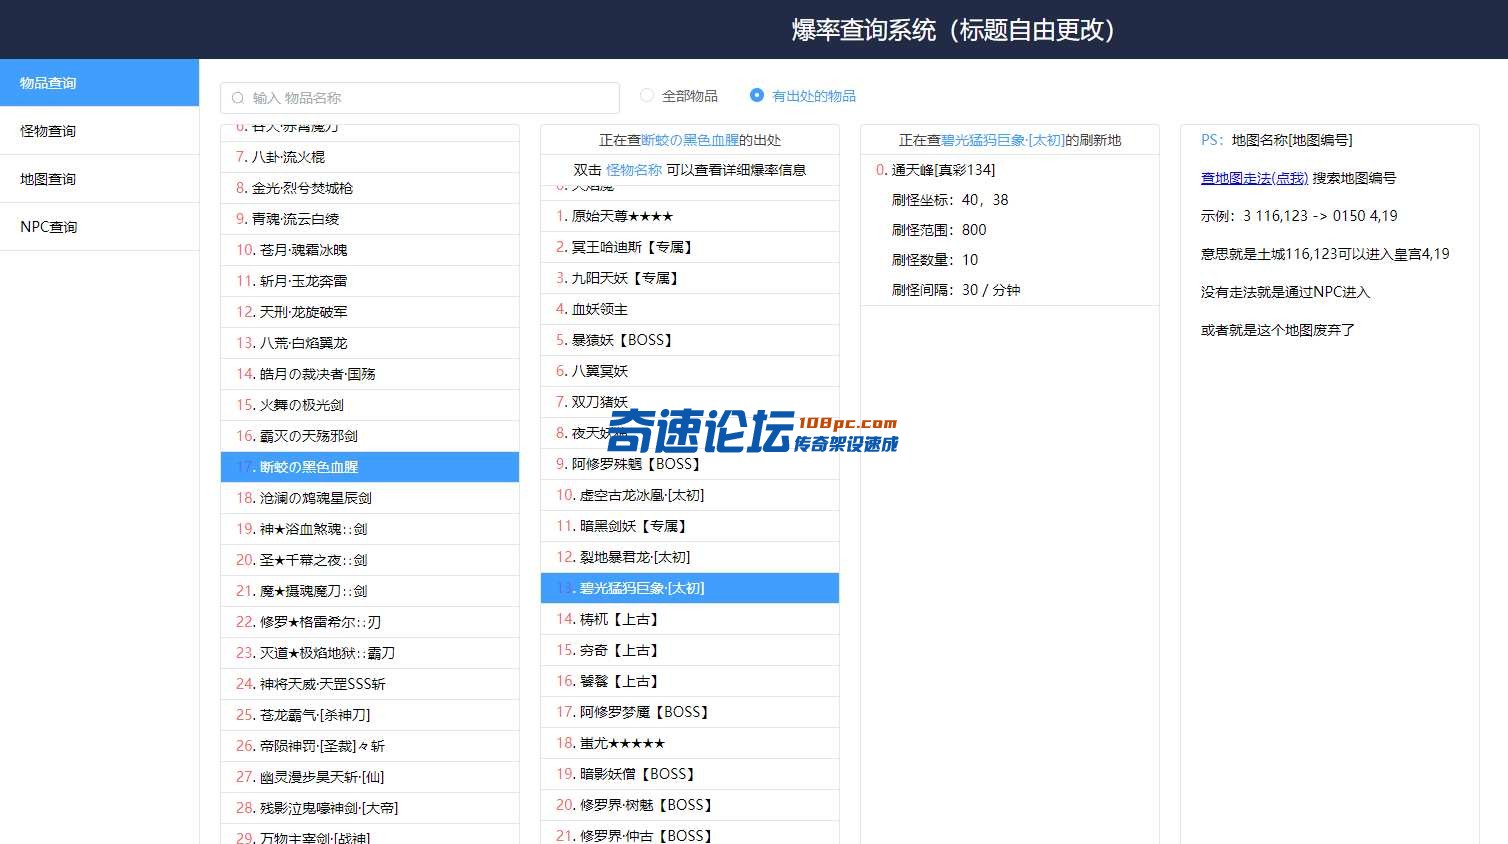Click highlighted monster 碧光猛犸巨象·[太初]
The height and width of the screenshot is (844, 1508).
[x=690, y=588]
